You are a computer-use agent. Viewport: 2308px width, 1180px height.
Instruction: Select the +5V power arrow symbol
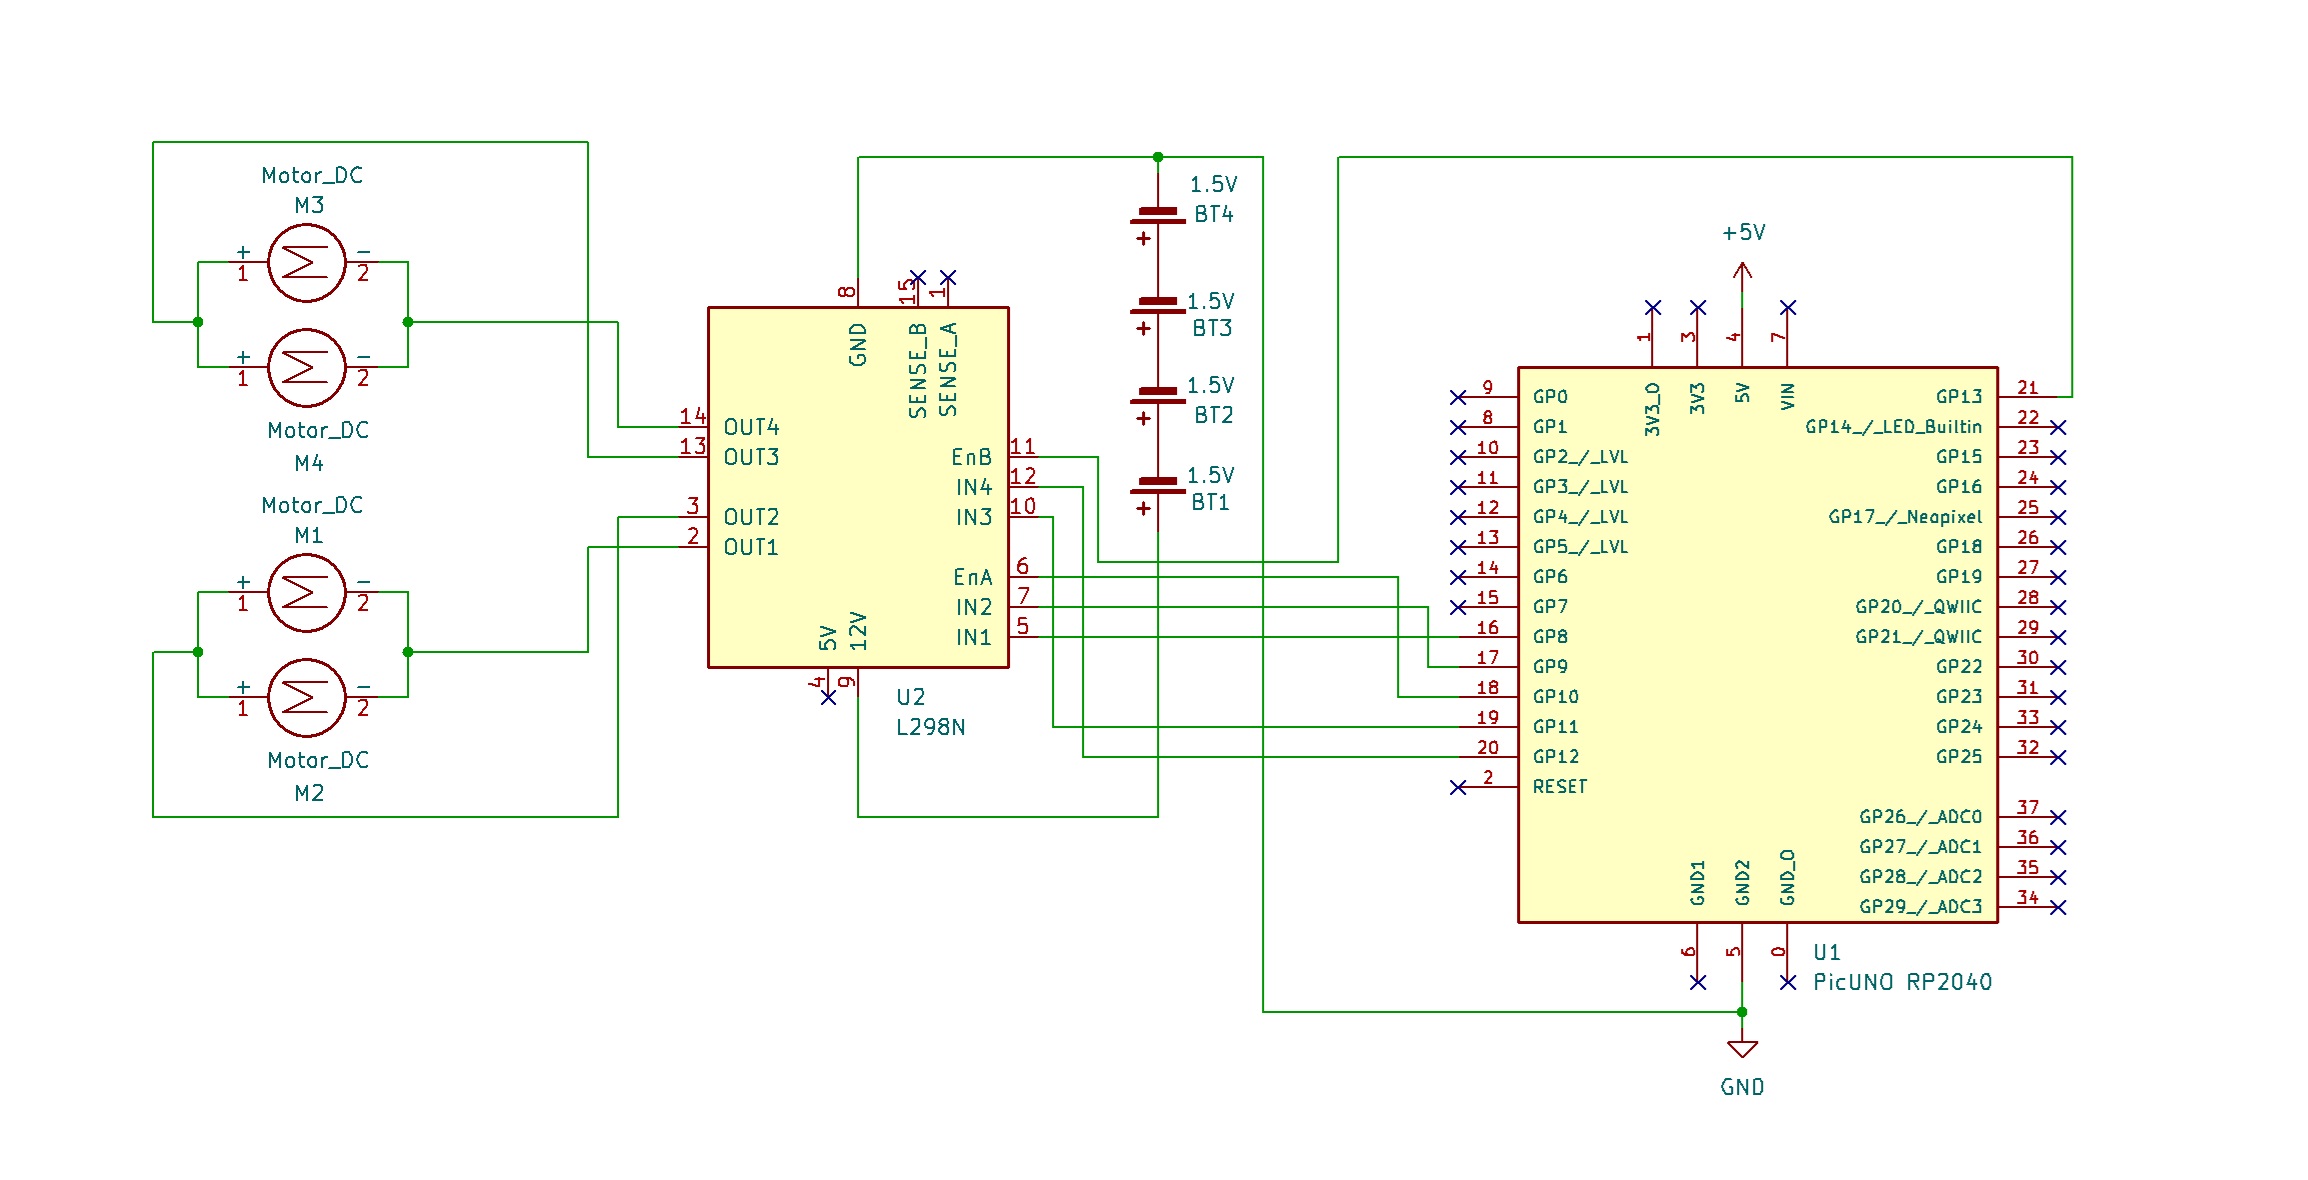tap(1742, 270)
